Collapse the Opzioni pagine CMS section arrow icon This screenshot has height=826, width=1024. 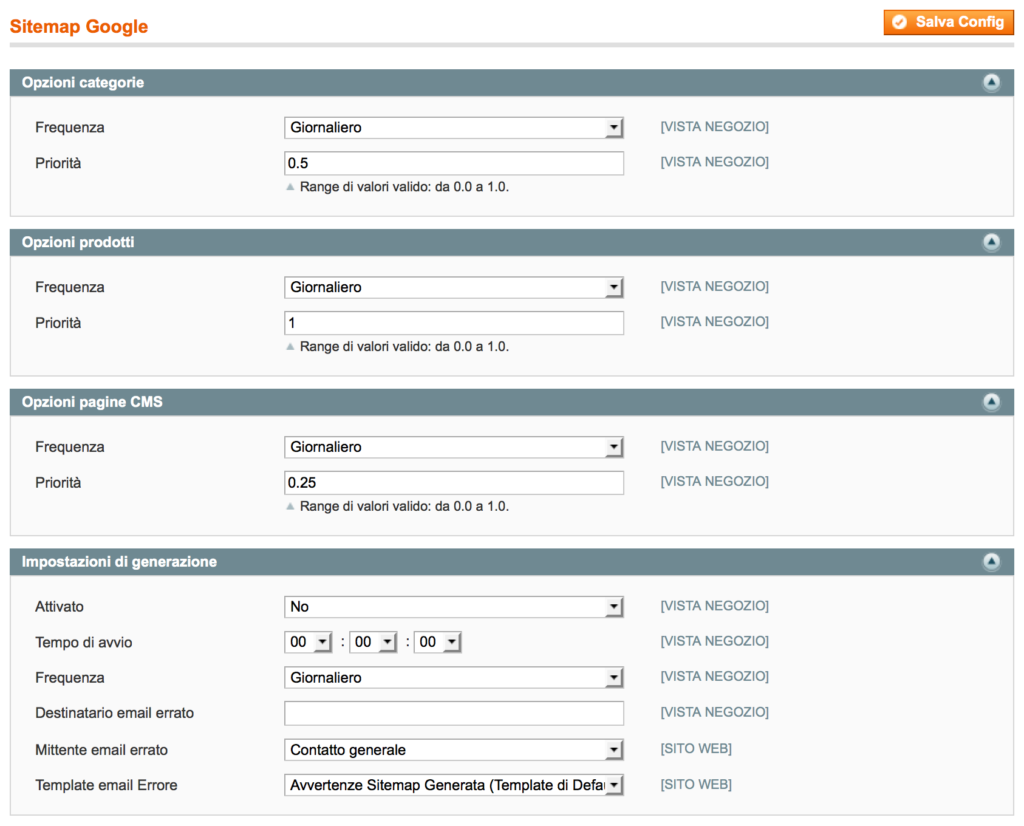pos(991,402)
